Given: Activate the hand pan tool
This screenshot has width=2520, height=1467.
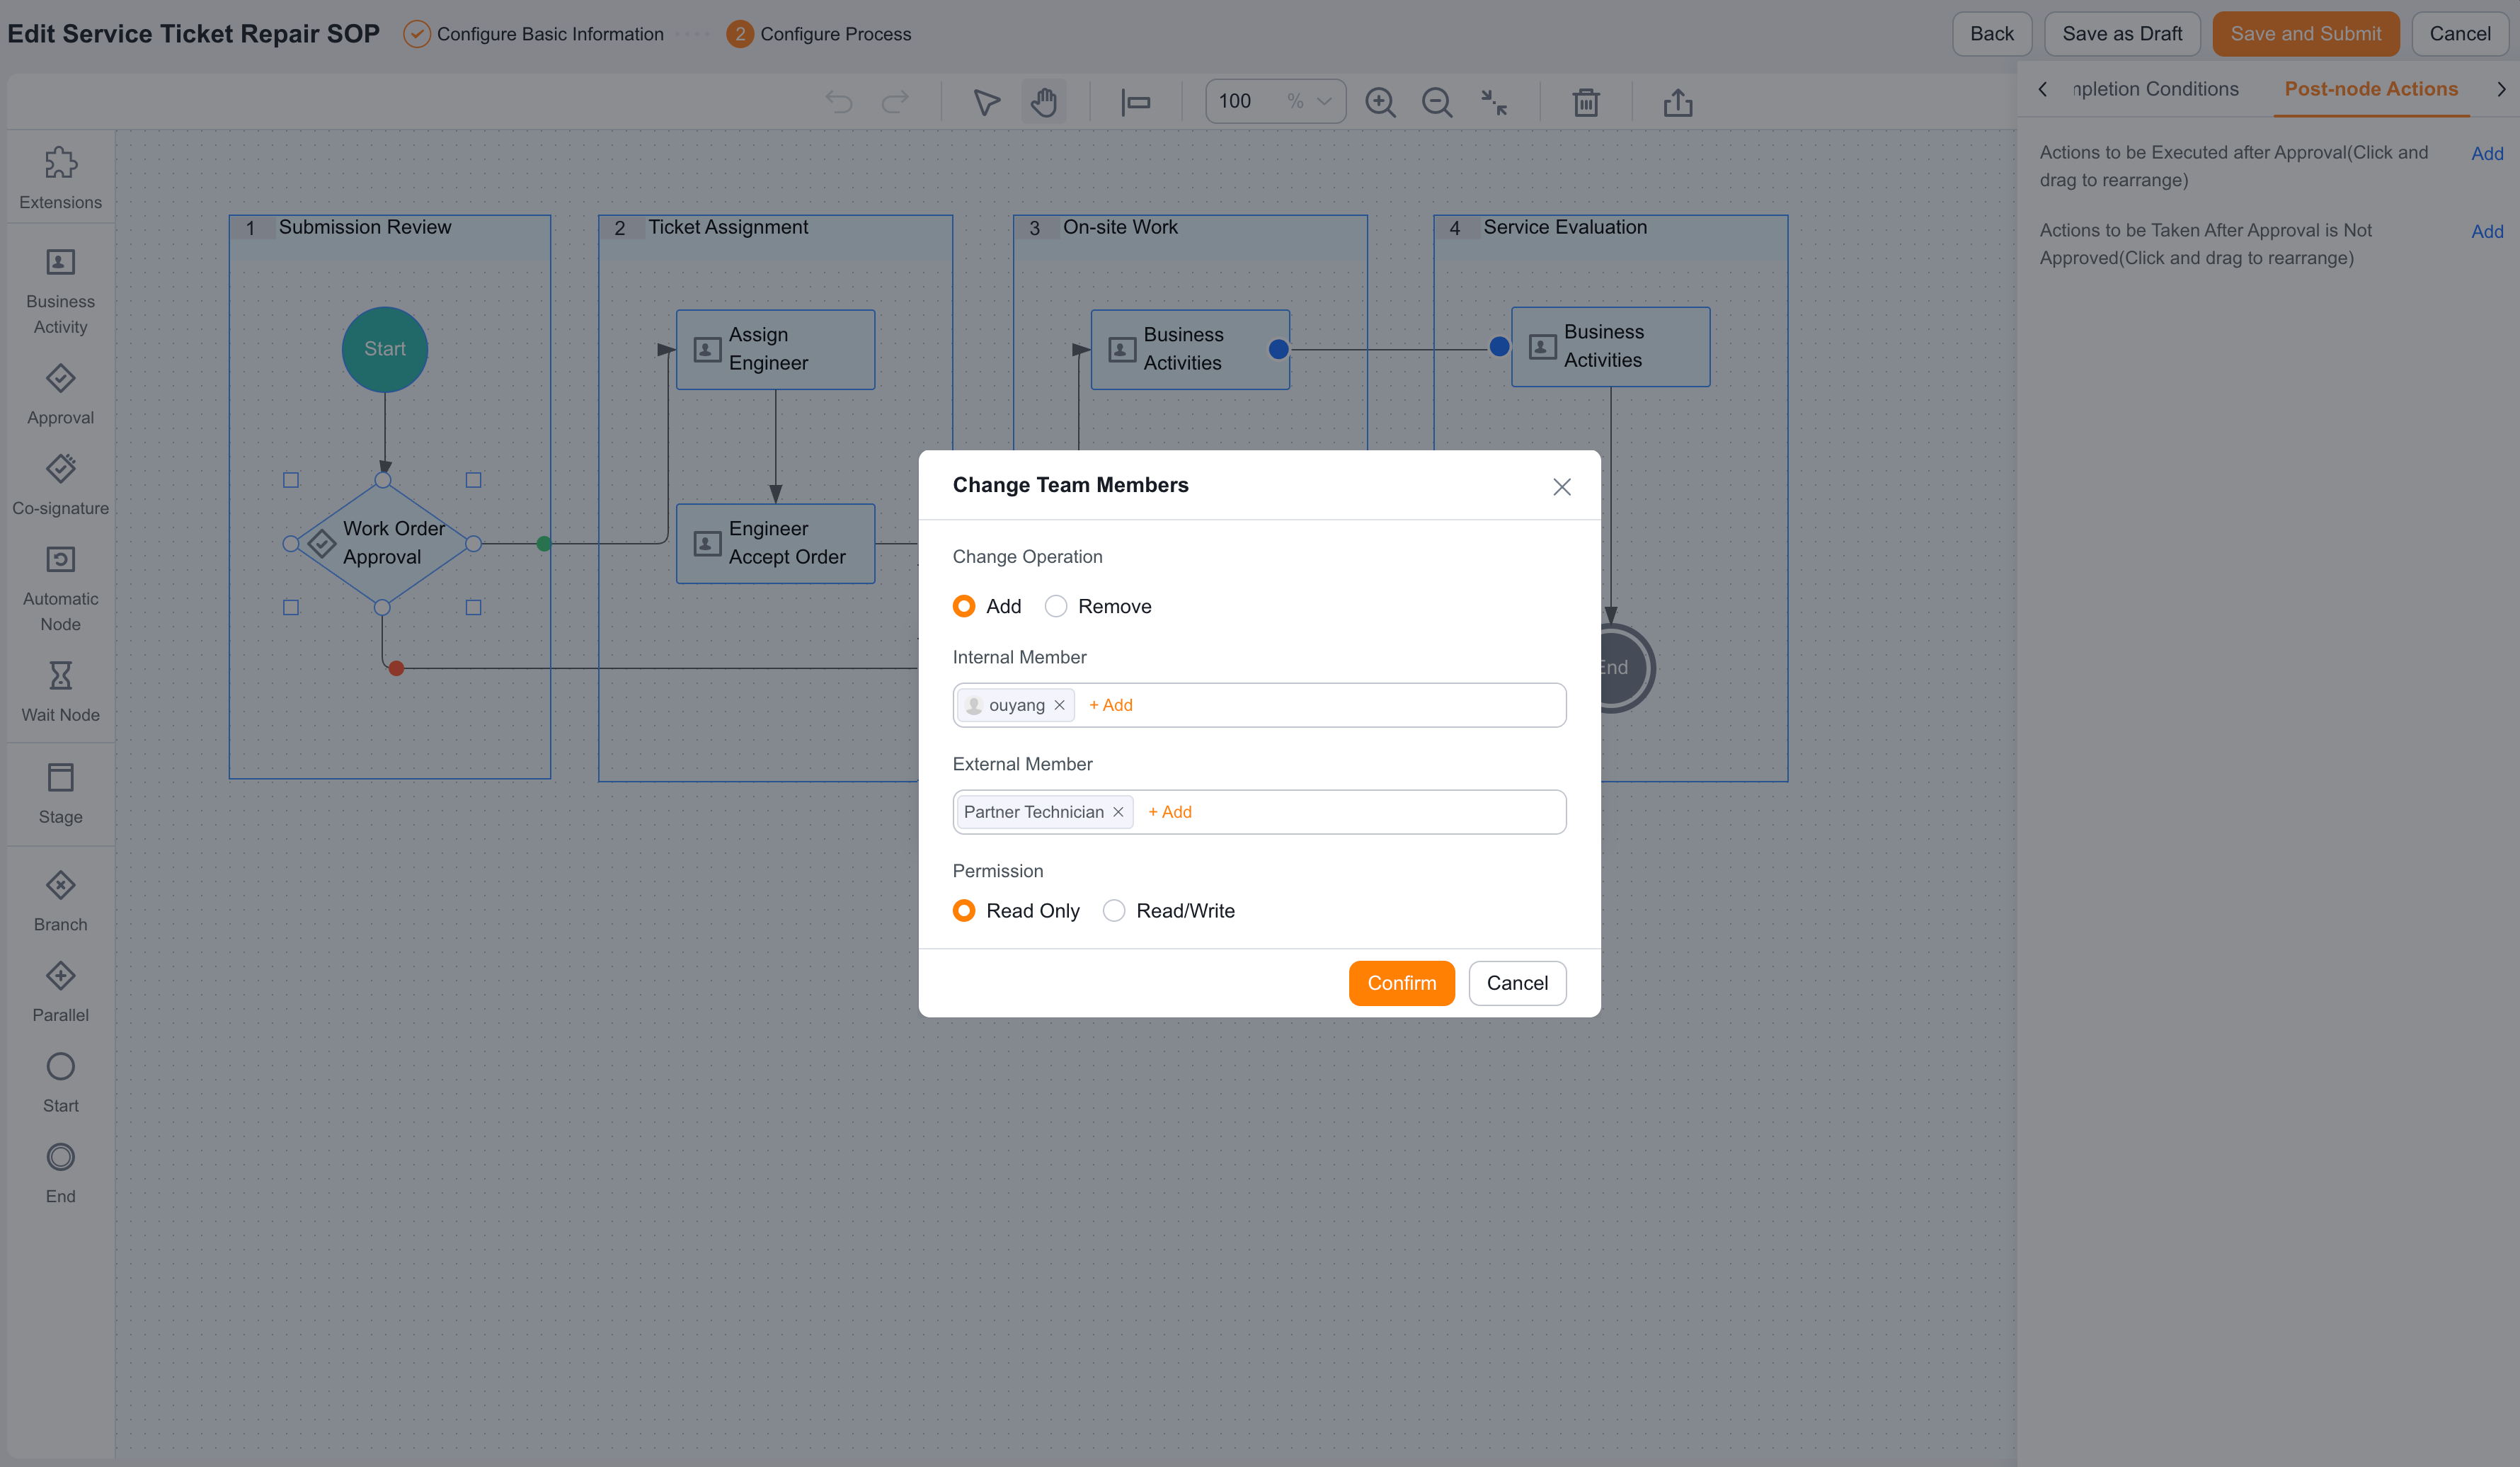Looking at the screenshot, I should point(1043,102).
